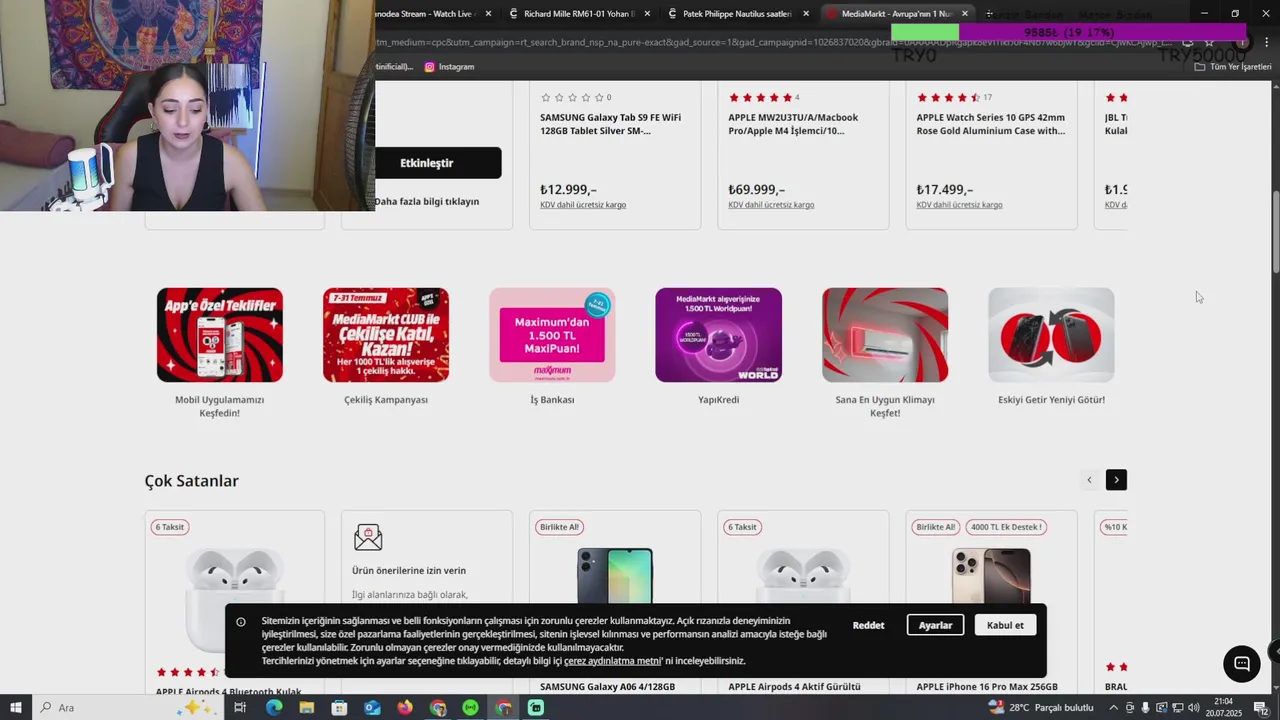Reject cookies with Reddet
Image resolution: width=1280 pixels, height=720 pixels.
[x=868, y=625]
